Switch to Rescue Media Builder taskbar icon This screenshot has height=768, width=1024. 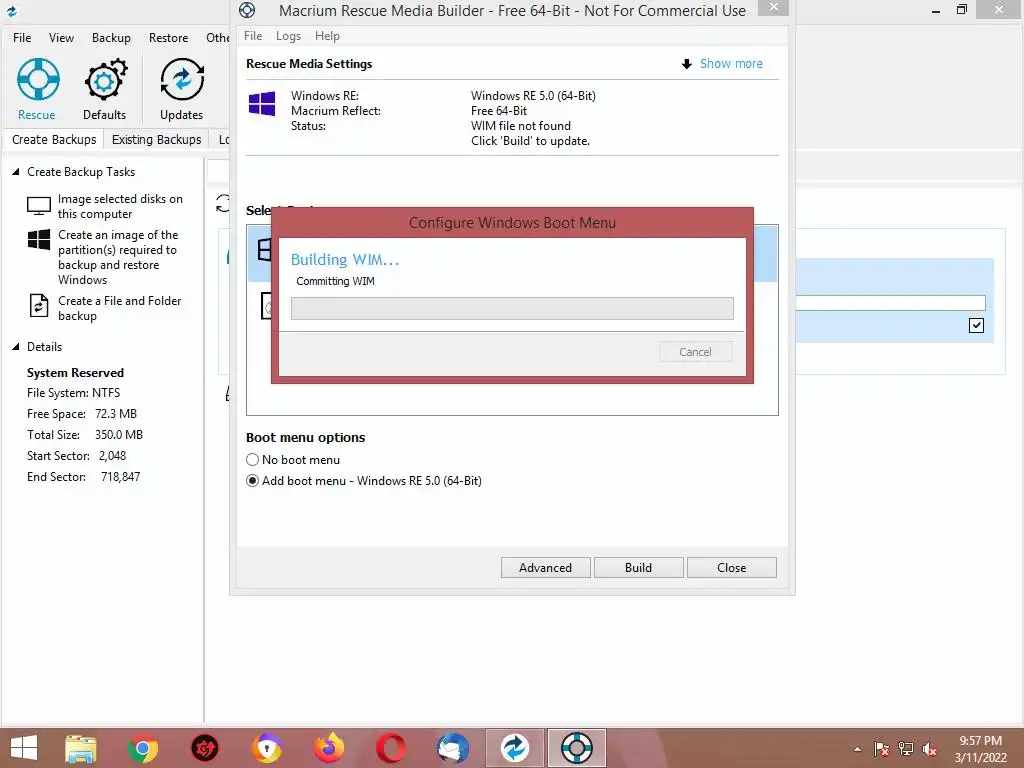[577, 748]
